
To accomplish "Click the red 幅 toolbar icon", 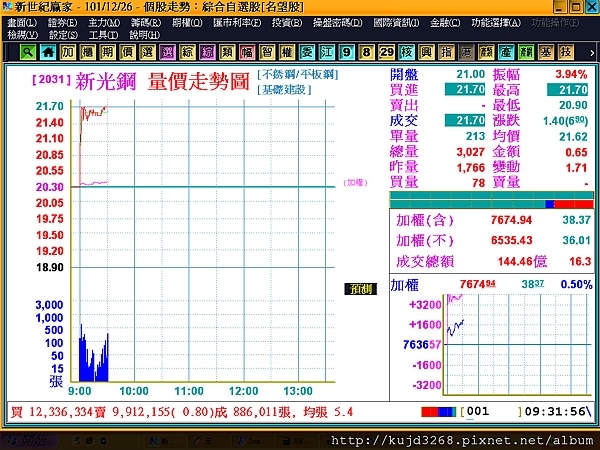I will [247, 52].
